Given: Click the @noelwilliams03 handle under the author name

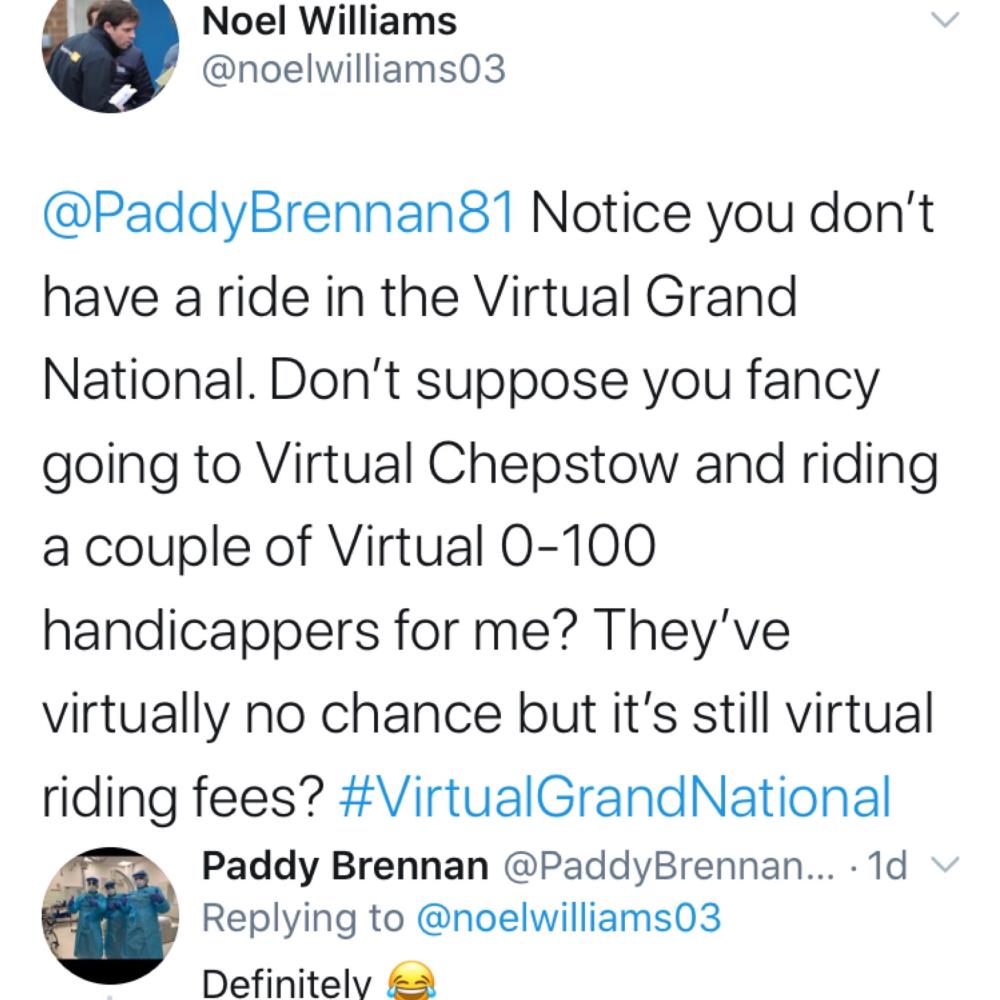Looking at the screenshot, I should tap(354, 69).
